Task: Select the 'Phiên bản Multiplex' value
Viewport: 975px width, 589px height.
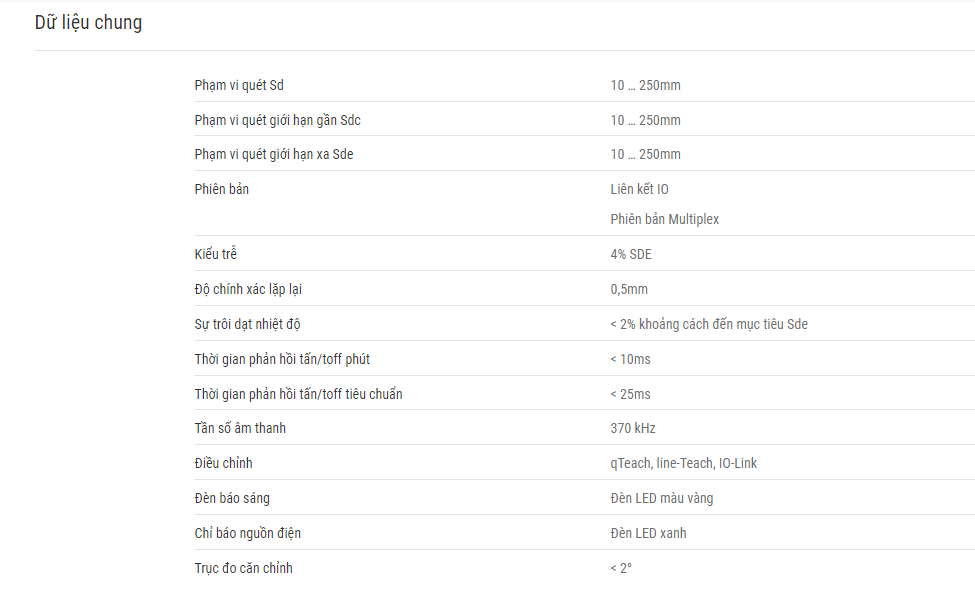Action: click(x=664, y=219)
